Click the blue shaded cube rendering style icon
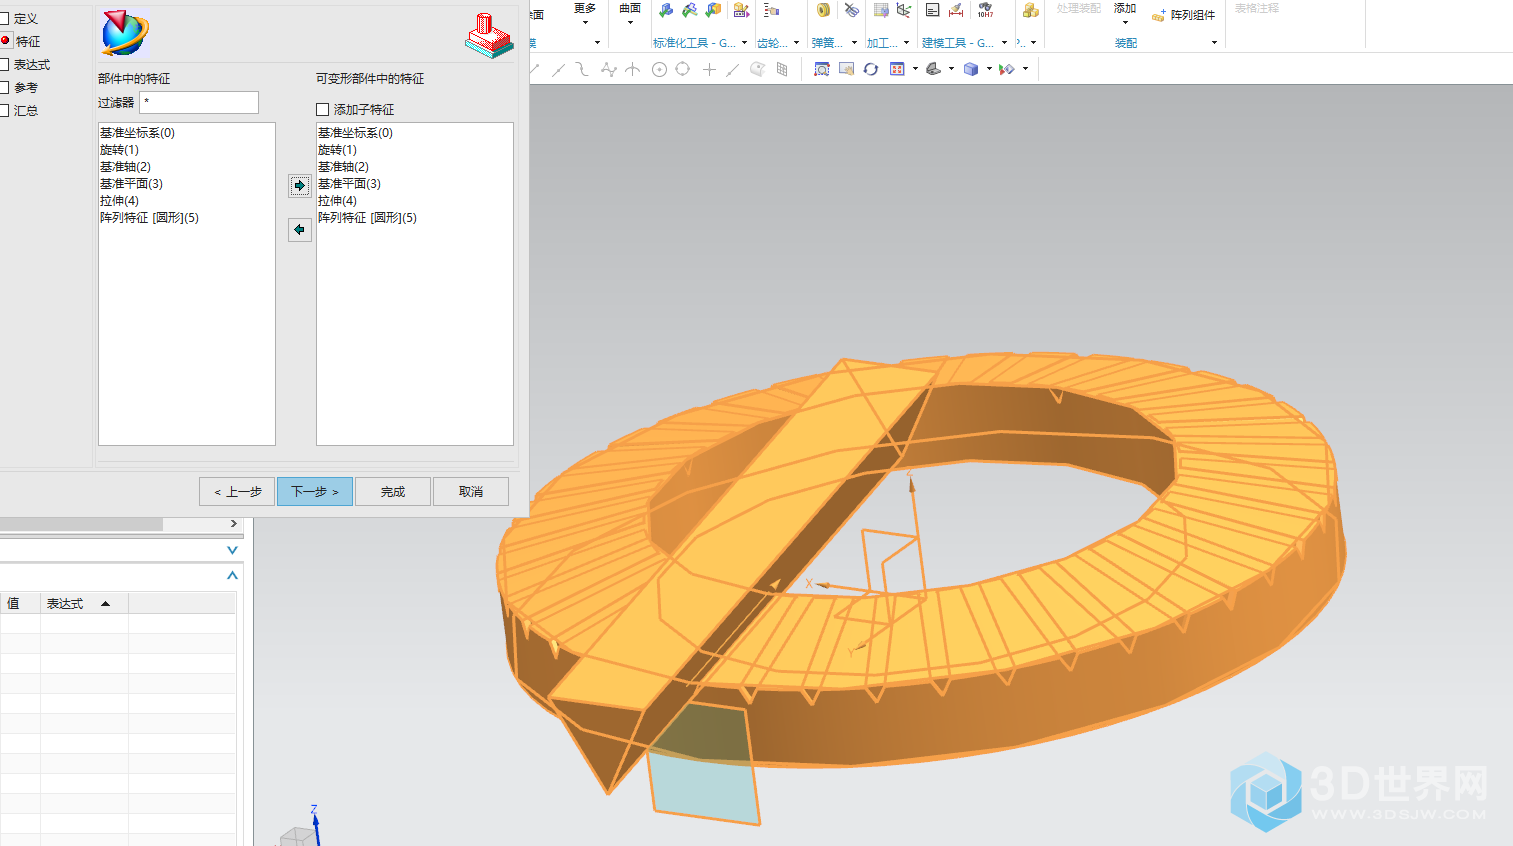Viewport: 1513px width, 846px height. (x=971, y=69)
